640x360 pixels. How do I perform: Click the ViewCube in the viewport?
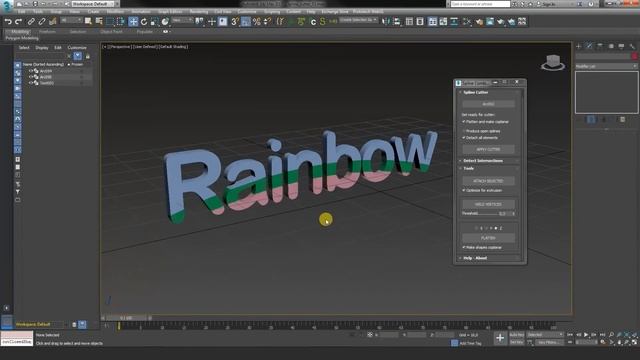pos(553,62)
